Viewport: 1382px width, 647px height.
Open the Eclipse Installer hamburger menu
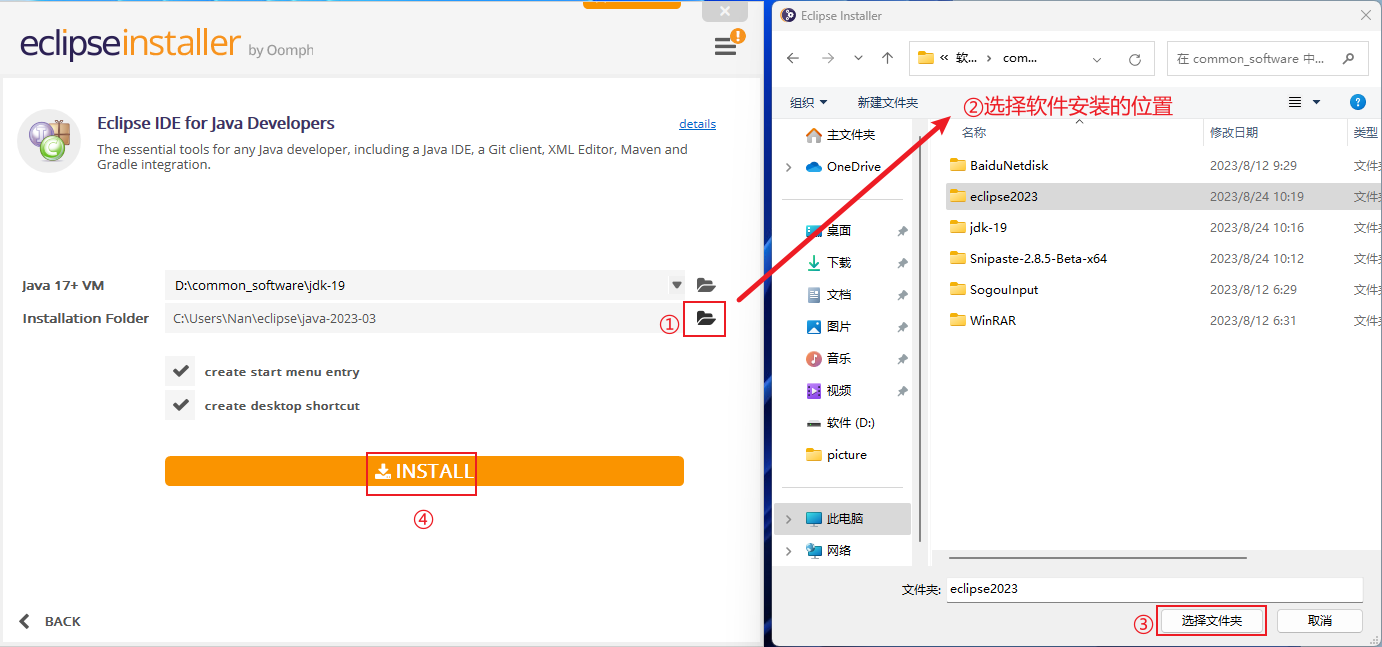pos(725,47)
